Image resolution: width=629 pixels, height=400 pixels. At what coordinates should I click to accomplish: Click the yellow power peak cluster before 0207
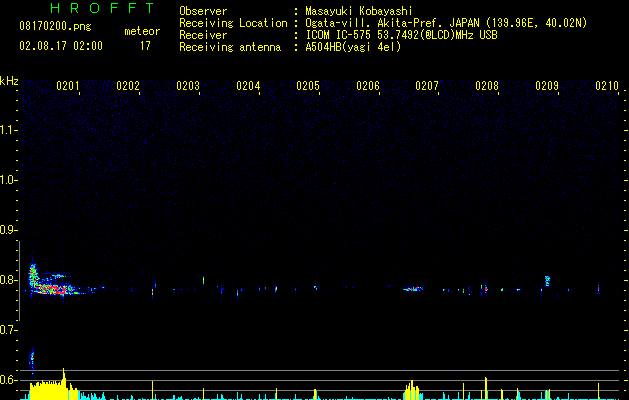pos(412,390)
